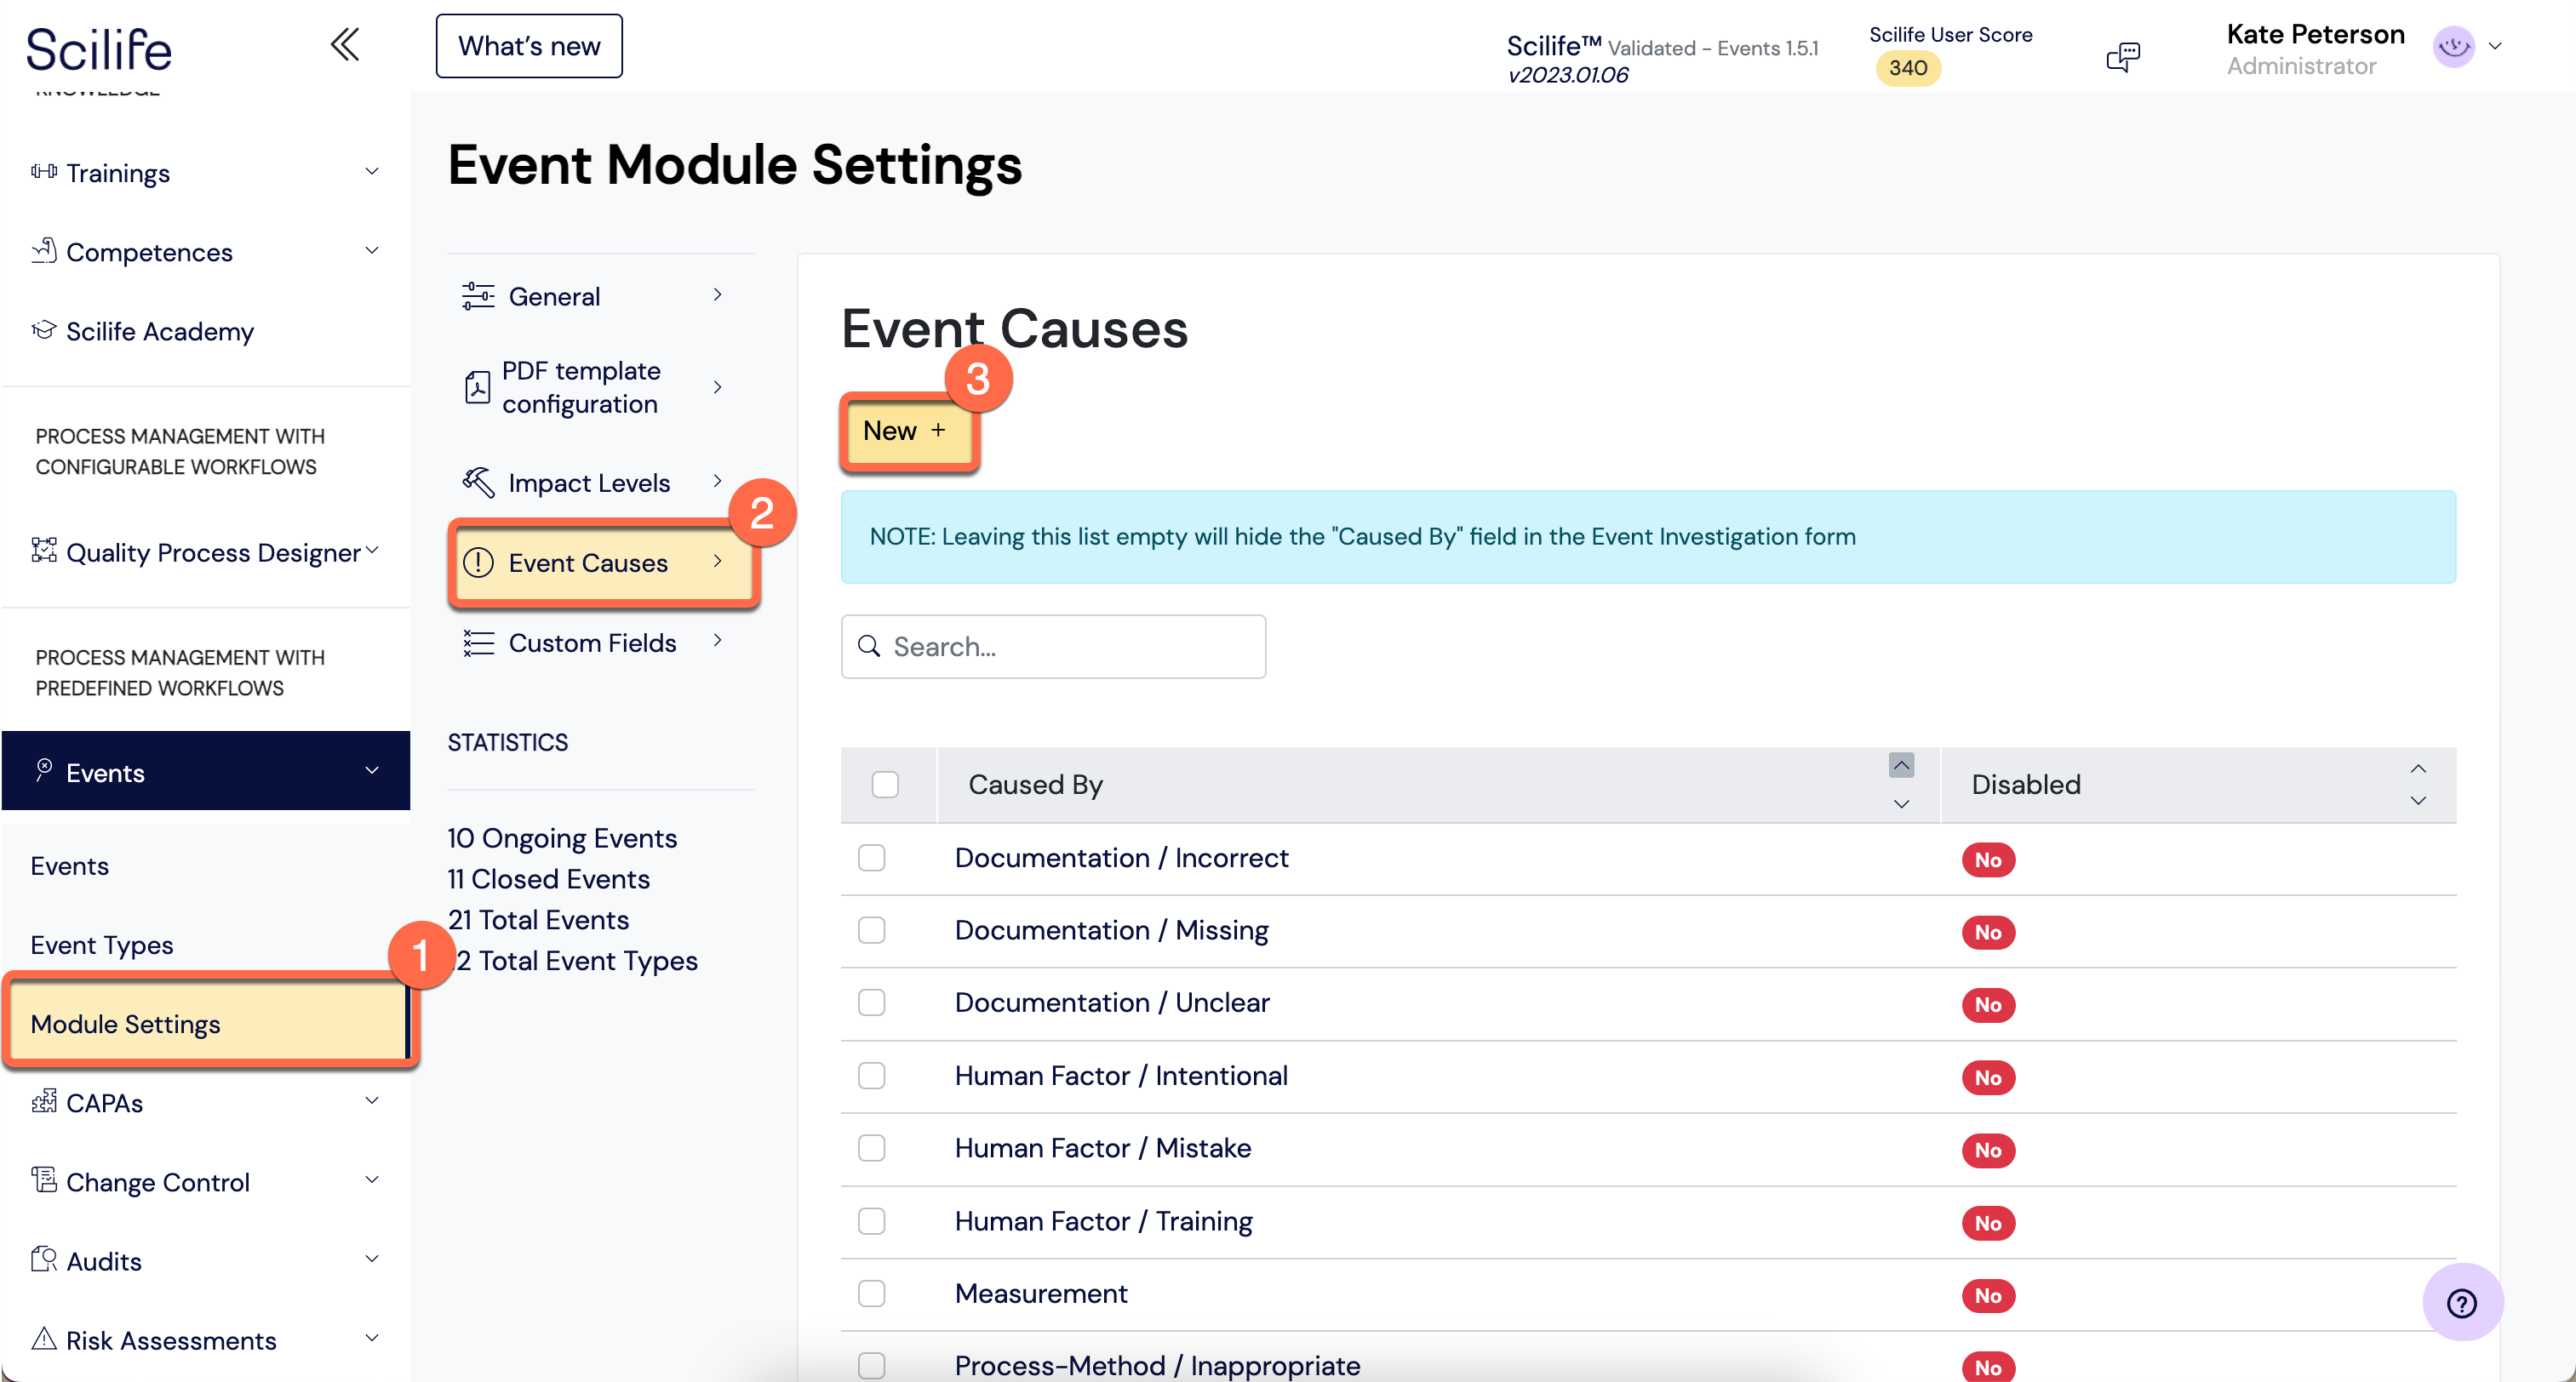Click the PDF template file icon
Screen dimensions: 2576x1382
pos(478,387)
